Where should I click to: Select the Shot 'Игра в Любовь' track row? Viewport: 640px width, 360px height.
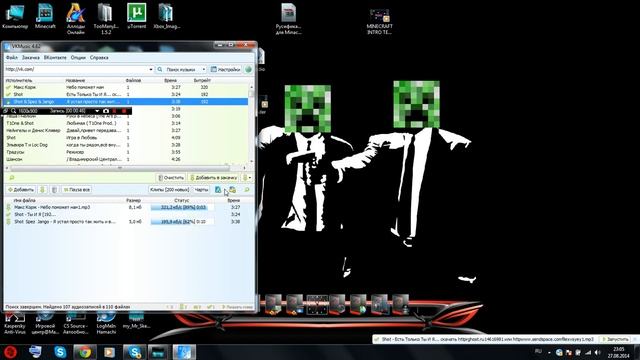[126, 138]
